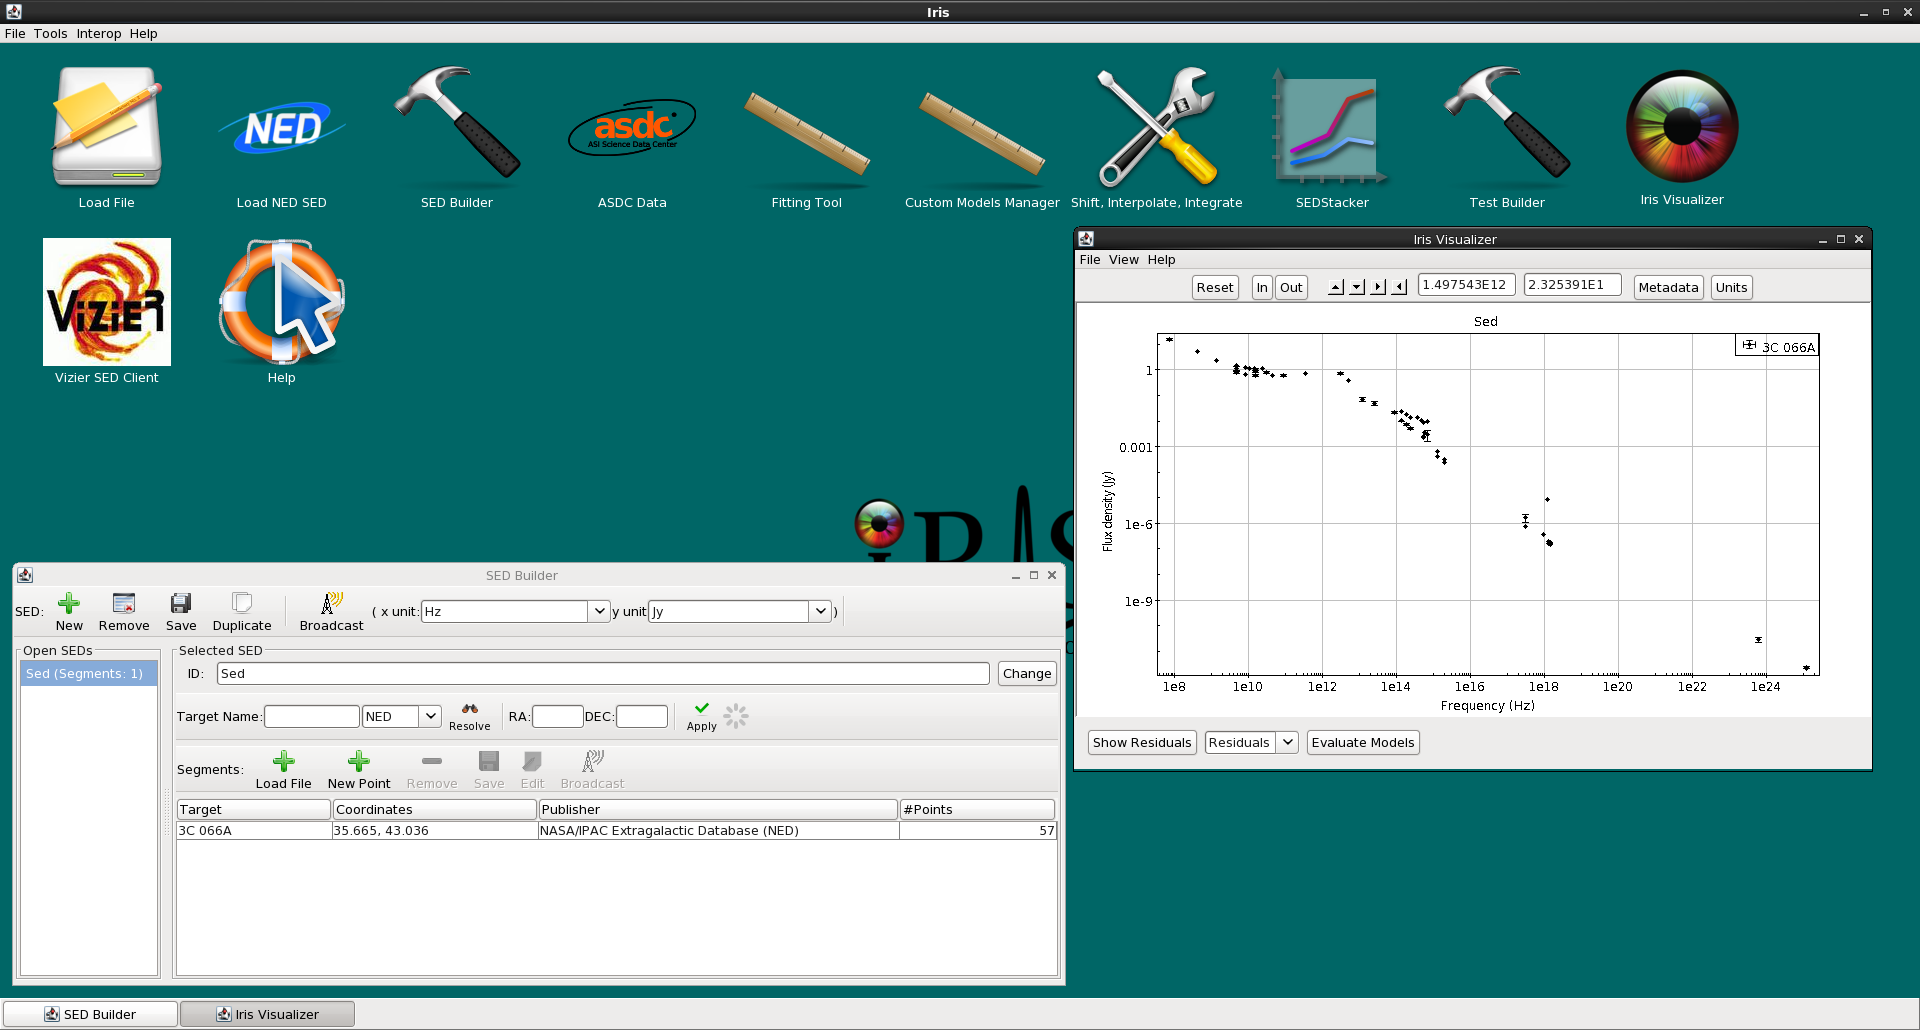The image size is (1920, 1030).
Task: Sort by the Target column header
Action: [x=254, y=809]
